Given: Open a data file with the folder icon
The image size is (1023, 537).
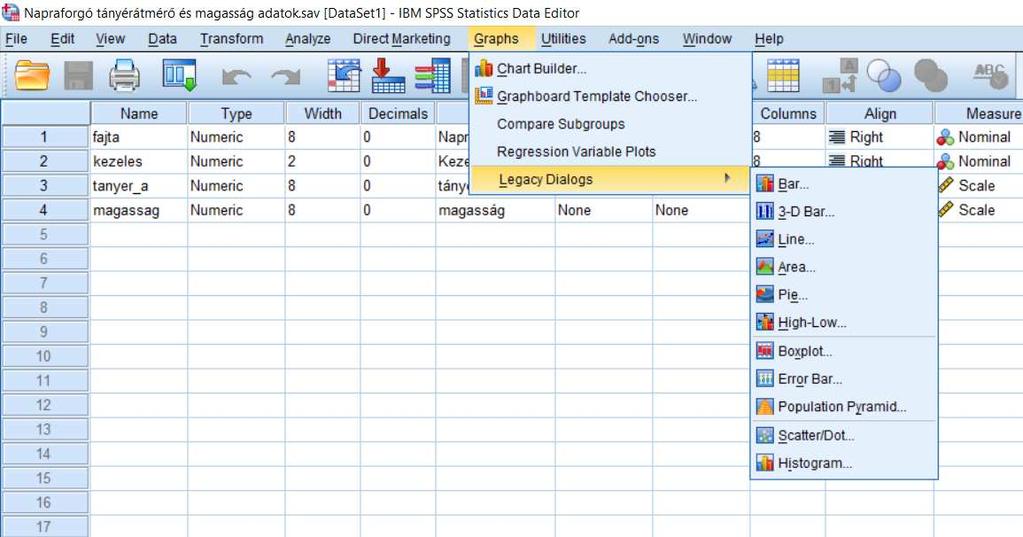Looking at the screenshot, I should [x=32, y=75].
